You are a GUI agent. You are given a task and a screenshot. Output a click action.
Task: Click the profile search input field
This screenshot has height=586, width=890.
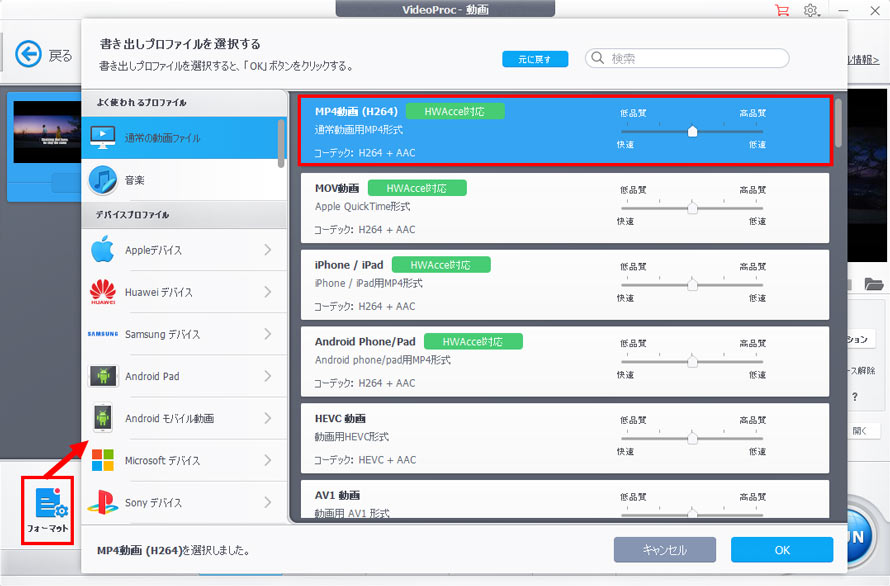[x=687, y=58]
